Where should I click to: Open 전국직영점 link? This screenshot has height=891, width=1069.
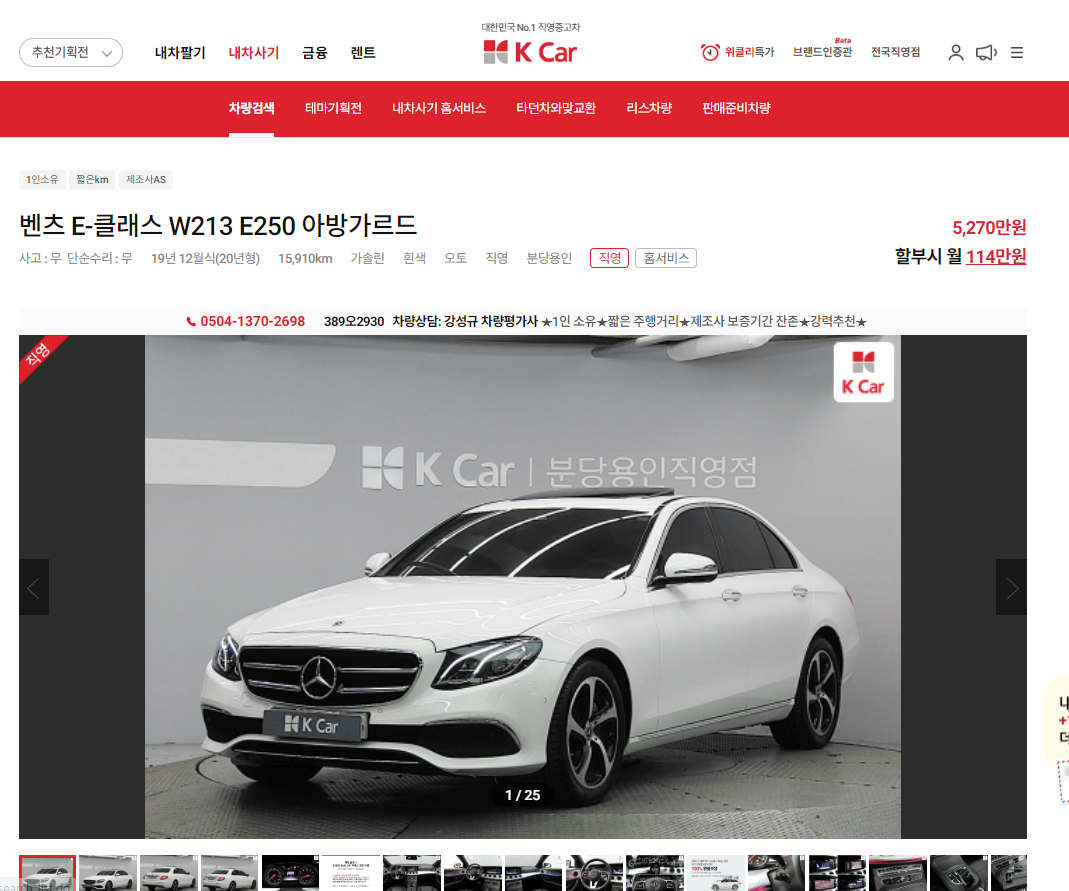tap(895, 52)
